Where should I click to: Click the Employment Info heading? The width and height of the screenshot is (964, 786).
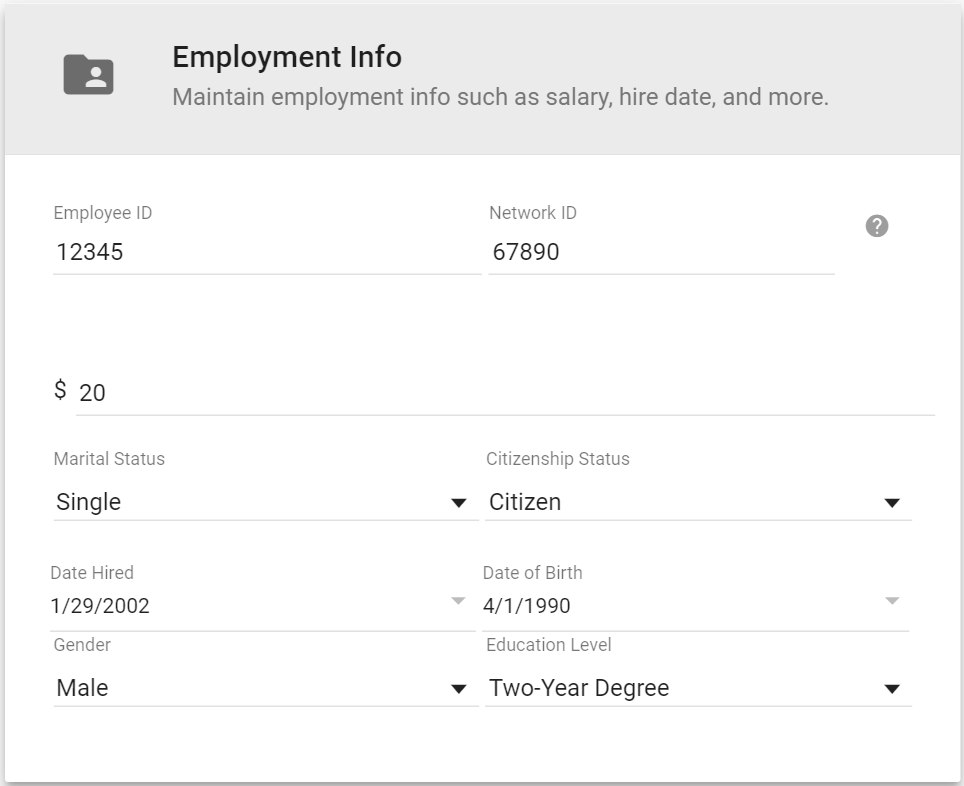click(287, 57)
